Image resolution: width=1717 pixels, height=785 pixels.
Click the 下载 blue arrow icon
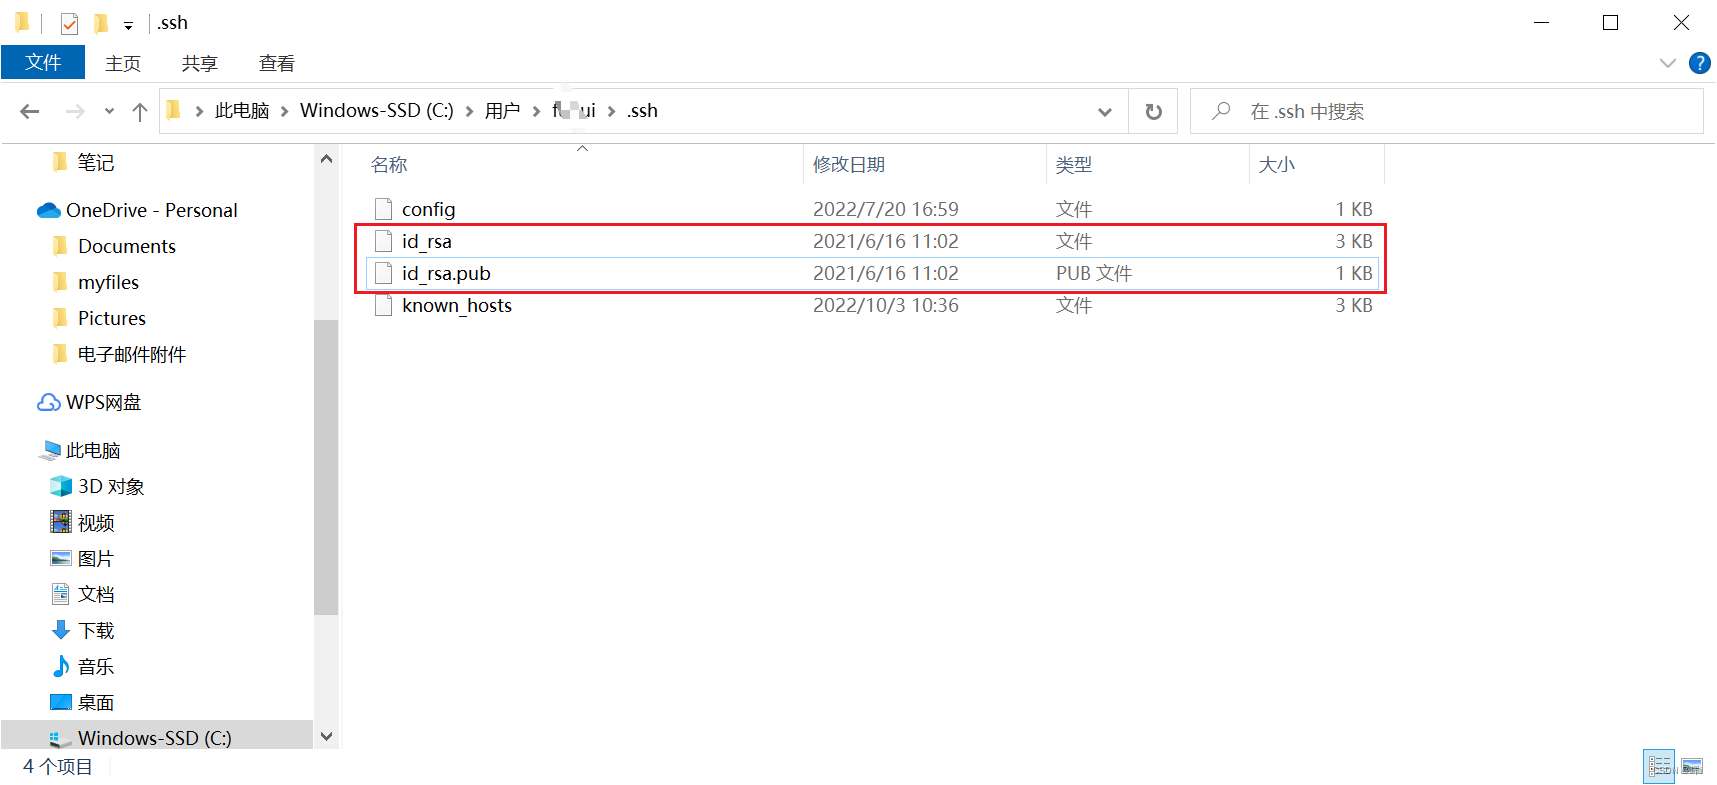(61, 630)
